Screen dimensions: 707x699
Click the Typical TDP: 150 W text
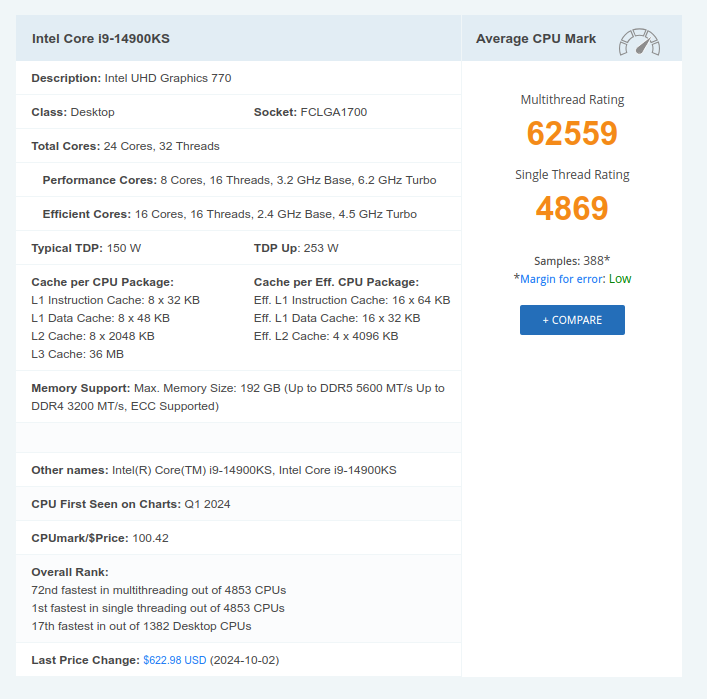[86, 248]
